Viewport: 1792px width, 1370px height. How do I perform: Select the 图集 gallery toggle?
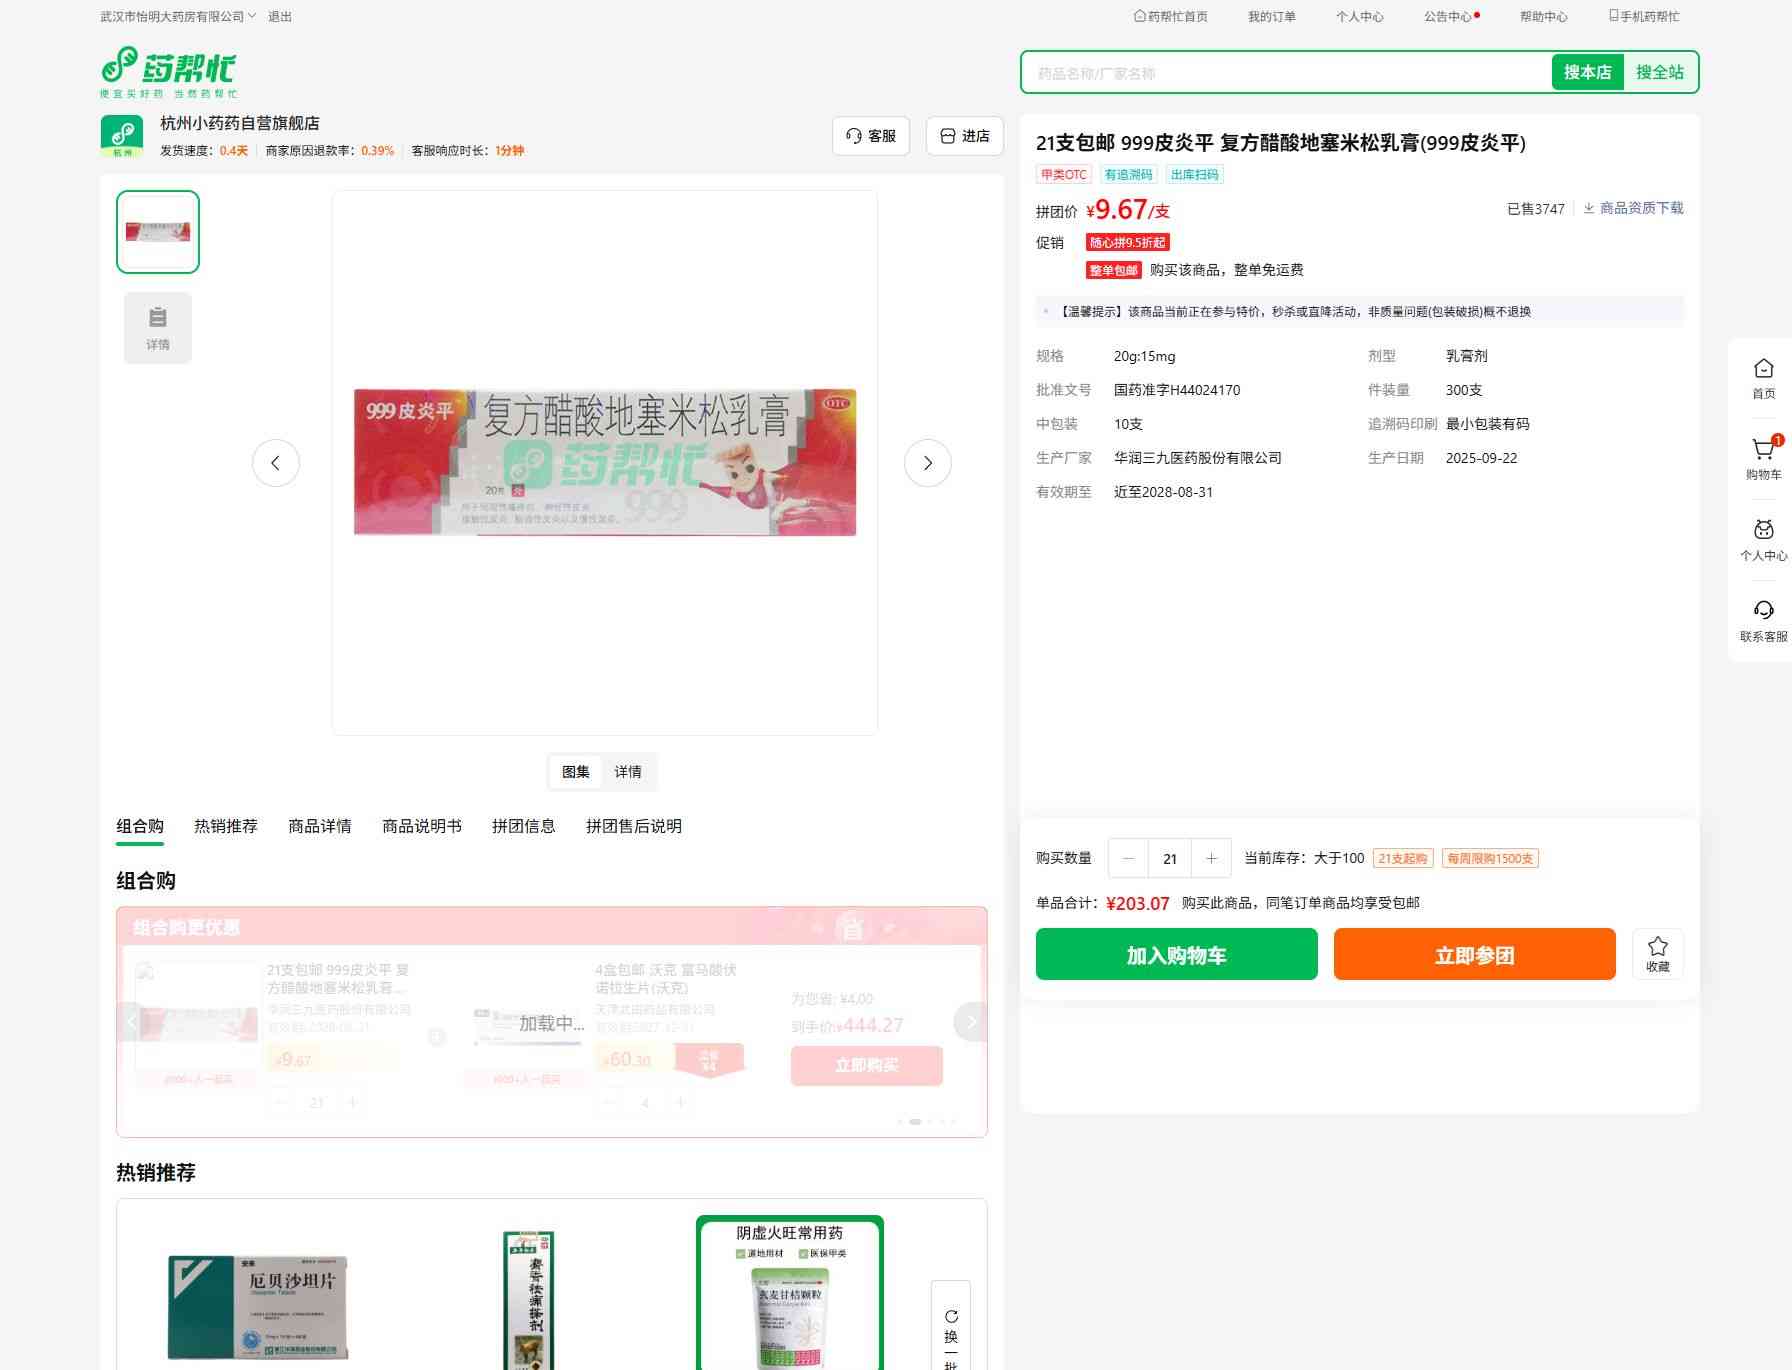(x=576, y=772)
